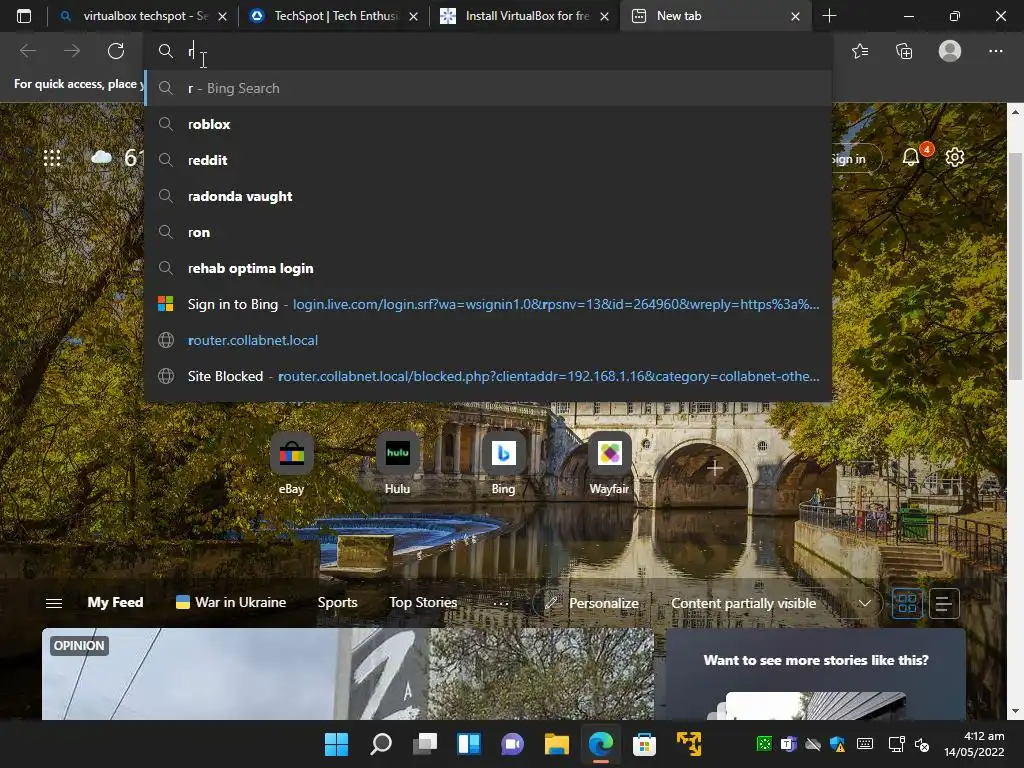Open the Windows Start menu
1024x768 pixels.
(x=336, y=743)
